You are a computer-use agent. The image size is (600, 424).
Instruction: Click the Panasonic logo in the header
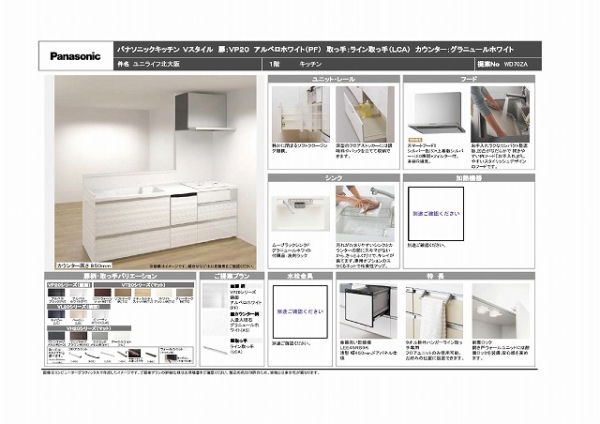pyautogui.click(x=75, y=56)
